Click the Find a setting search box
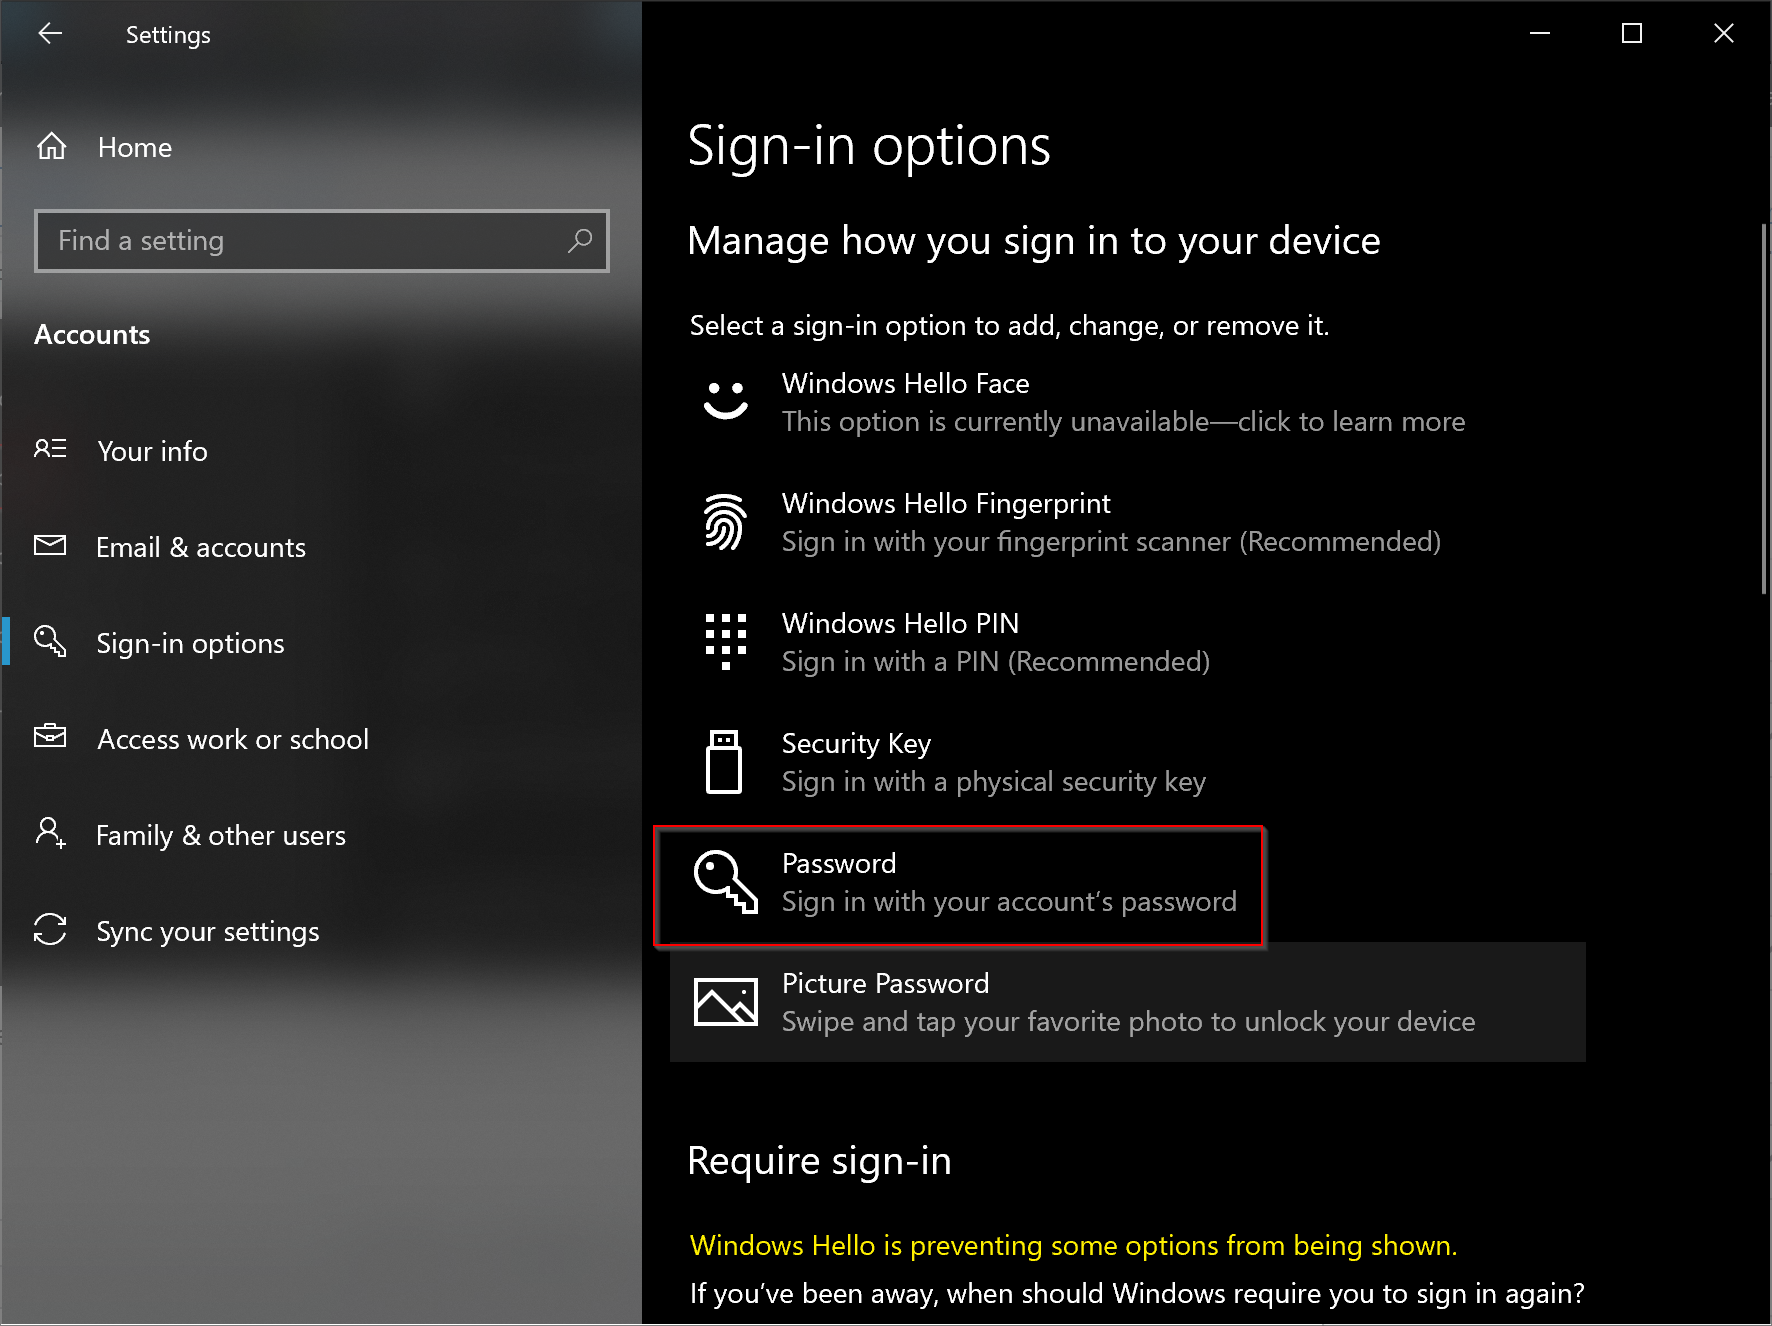This screenshot has width=1772, height=1326. coord(322,241)
